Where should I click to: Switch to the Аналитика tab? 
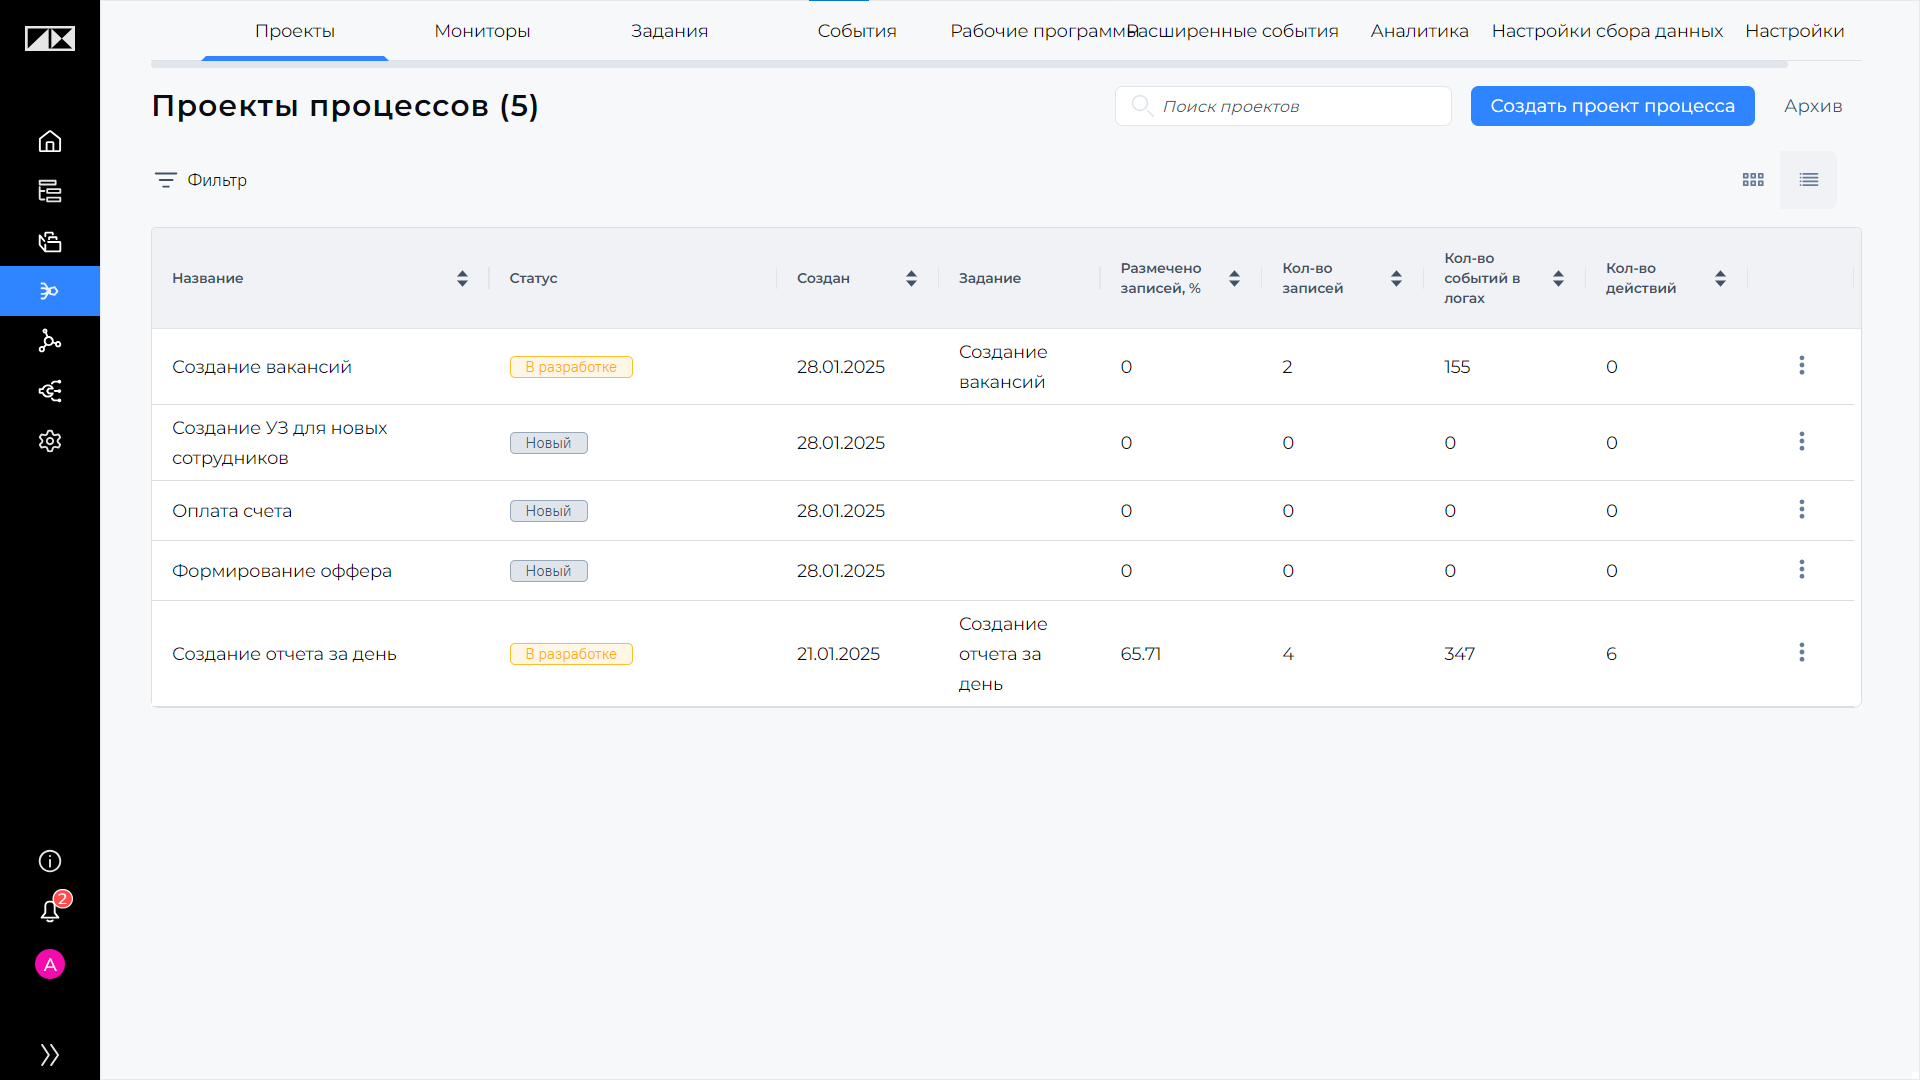(1419, 31)
